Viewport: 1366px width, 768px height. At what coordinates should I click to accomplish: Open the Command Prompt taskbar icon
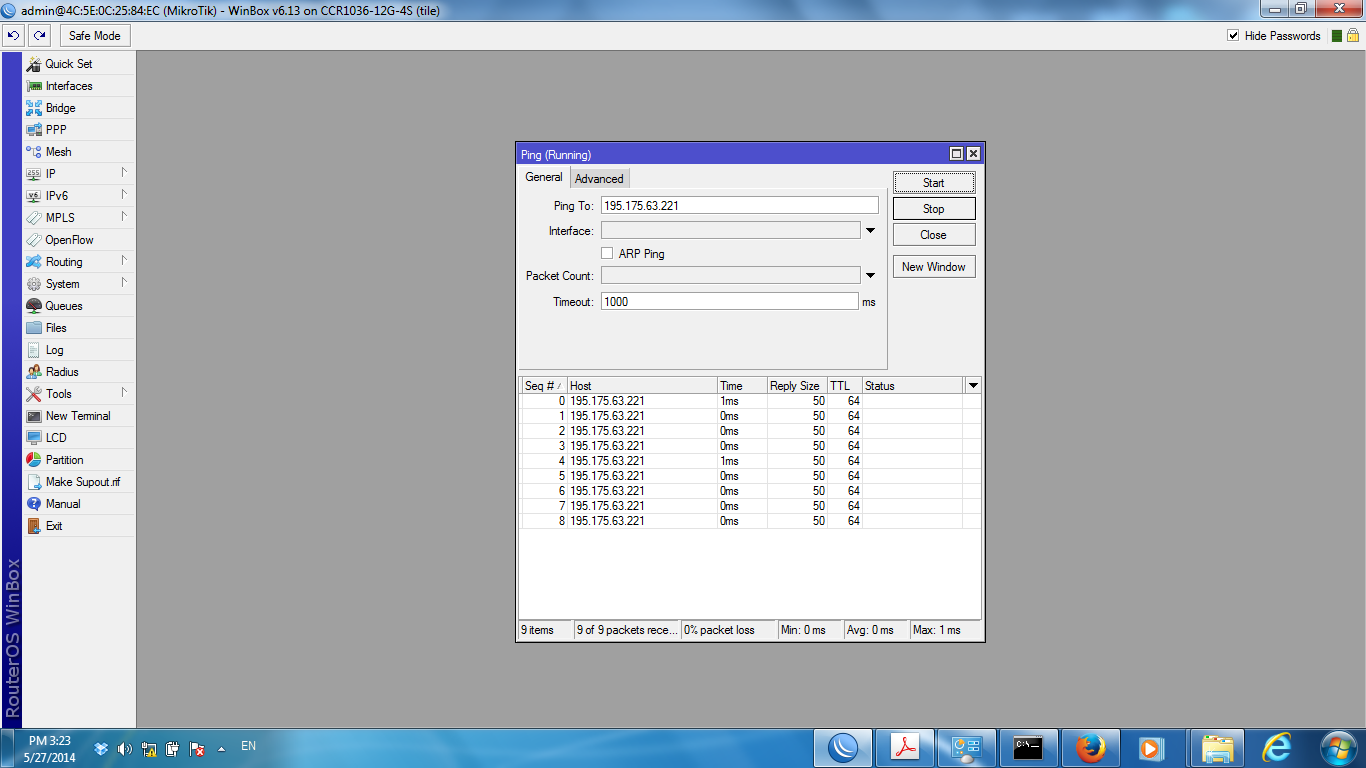click(1028, 748)
